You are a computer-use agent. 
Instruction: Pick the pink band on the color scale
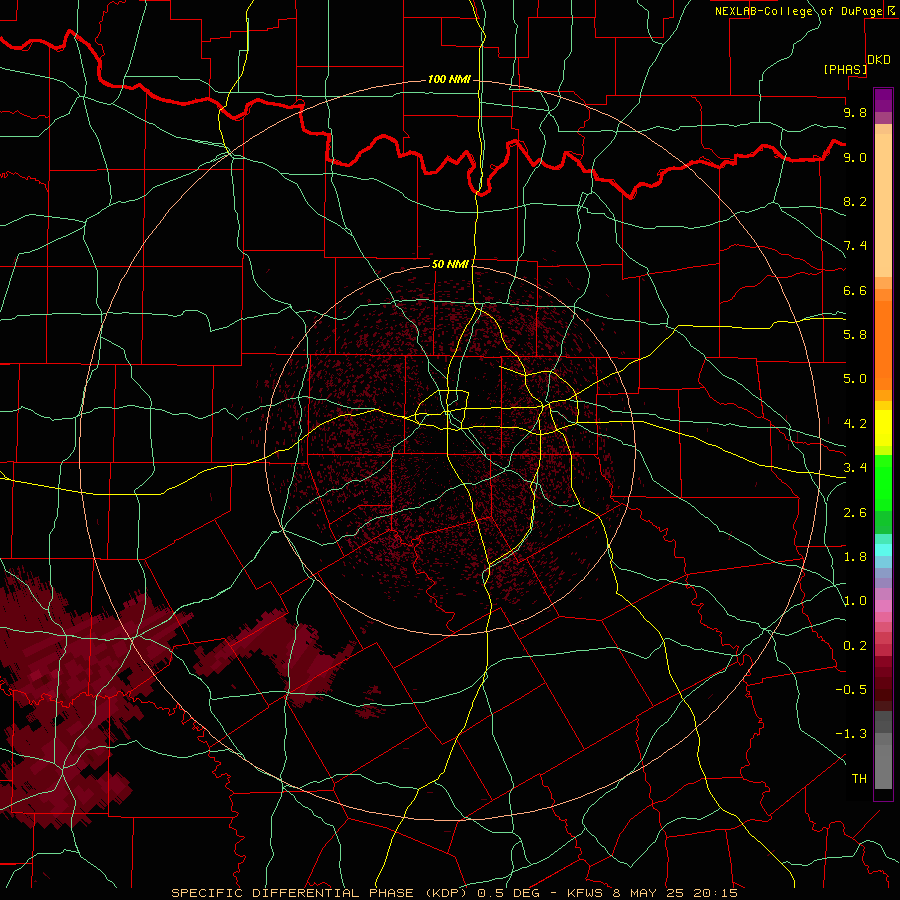coord(883,606)
